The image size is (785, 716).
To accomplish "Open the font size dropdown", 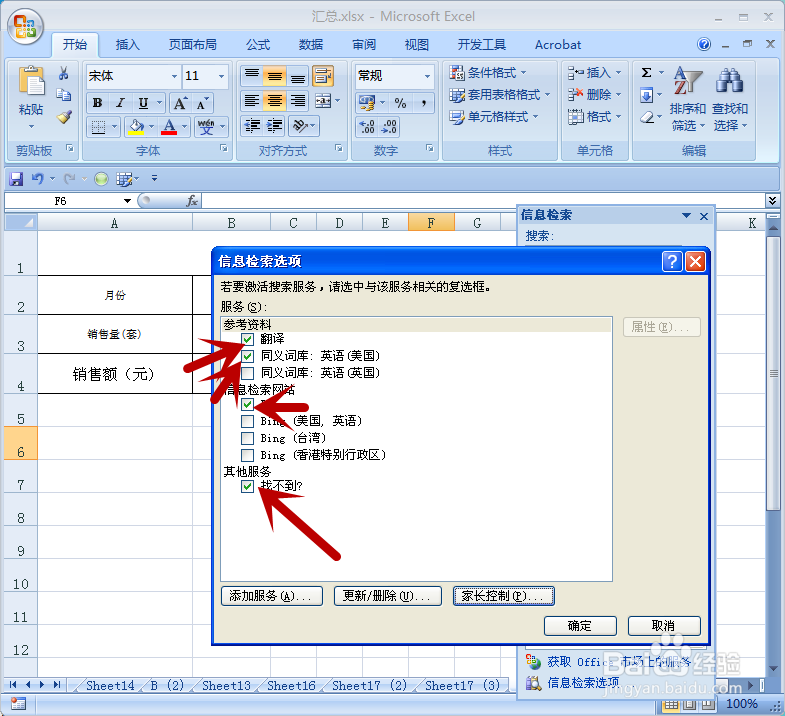I will coord(221,76).
